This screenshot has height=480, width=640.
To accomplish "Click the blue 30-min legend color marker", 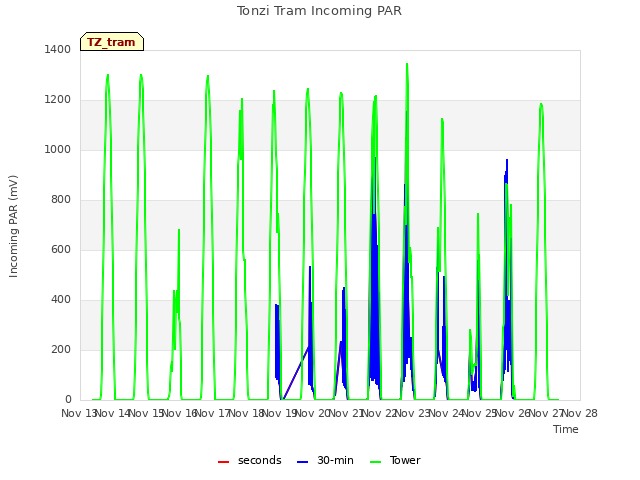I will coord(302,462).
